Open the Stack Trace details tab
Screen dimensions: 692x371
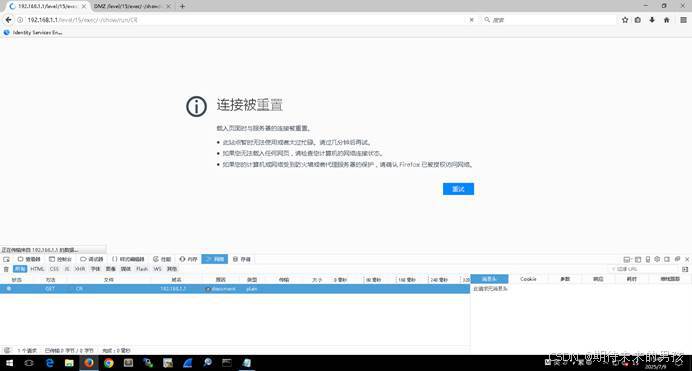(670, 279)
